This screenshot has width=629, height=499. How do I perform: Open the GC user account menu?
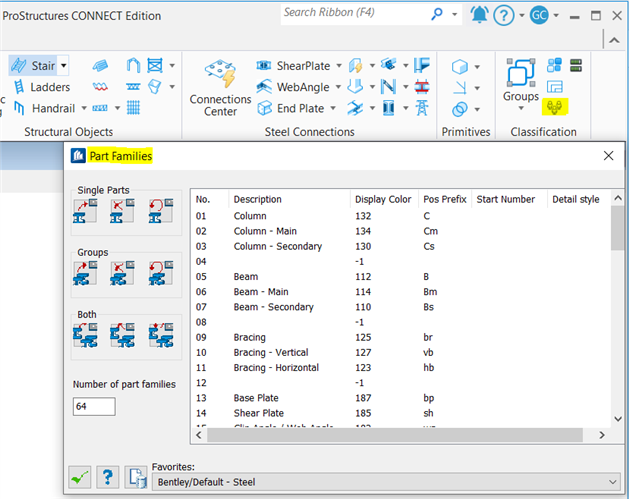(x=539, y=15)
